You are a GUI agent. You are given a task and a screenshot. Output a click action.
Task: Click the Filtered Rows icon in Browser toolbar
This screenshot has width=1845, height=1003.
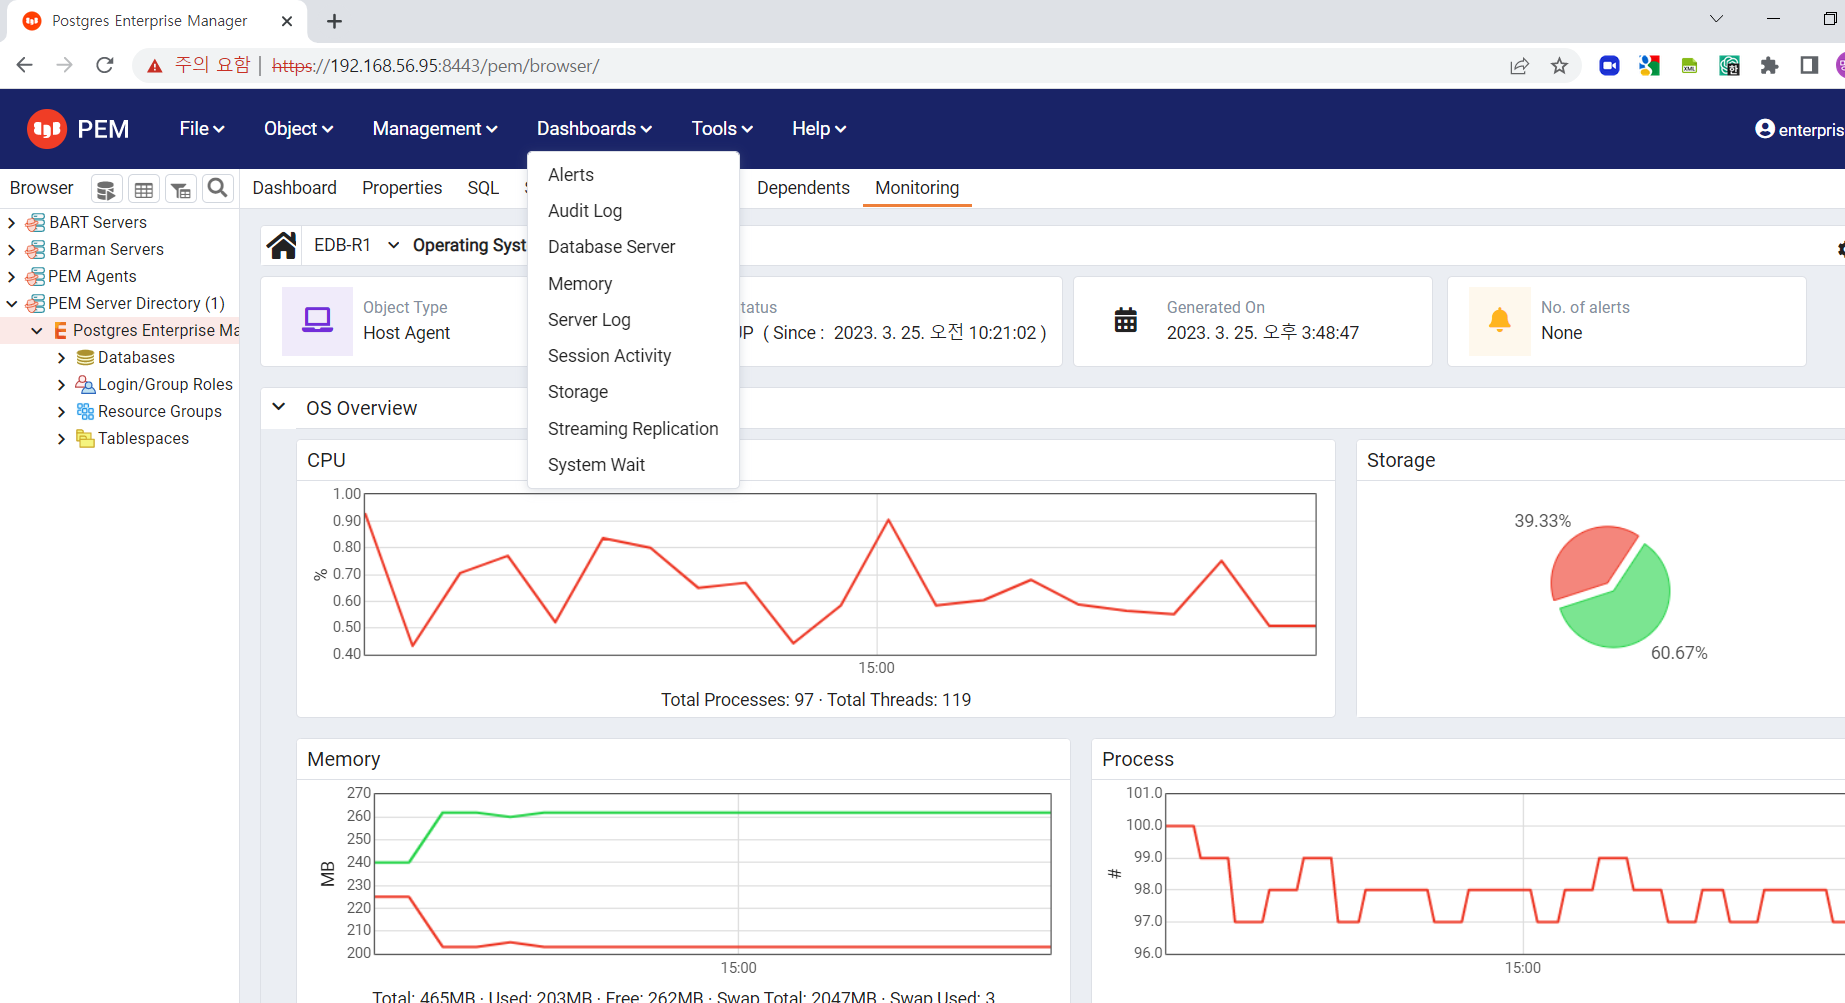pos(181,189)
